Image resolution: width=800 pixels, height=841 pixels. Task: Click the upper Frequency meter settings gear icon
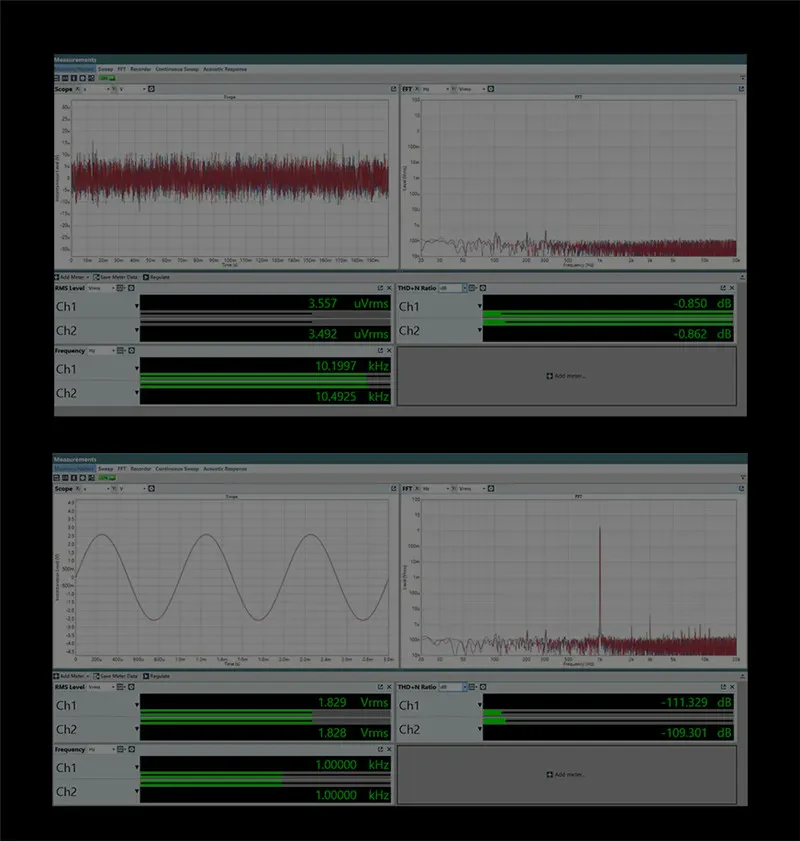click(x=131, y=351)
